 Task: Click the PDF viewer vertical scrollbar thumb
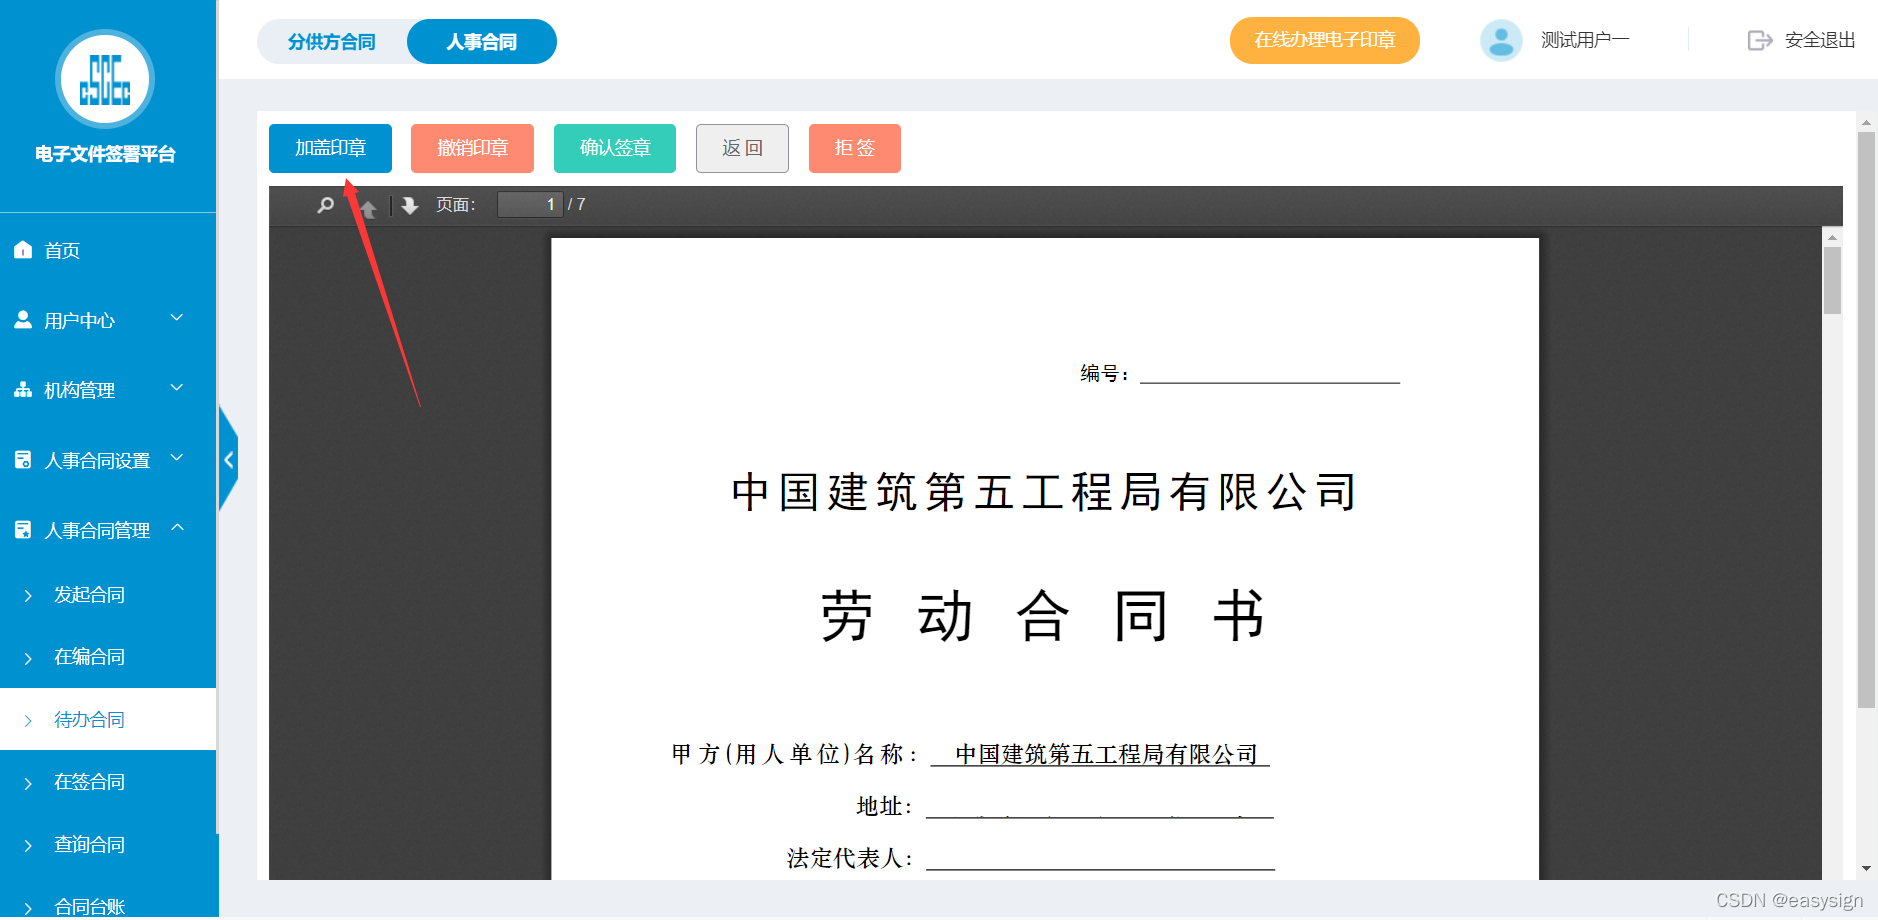click(1832, 280)
